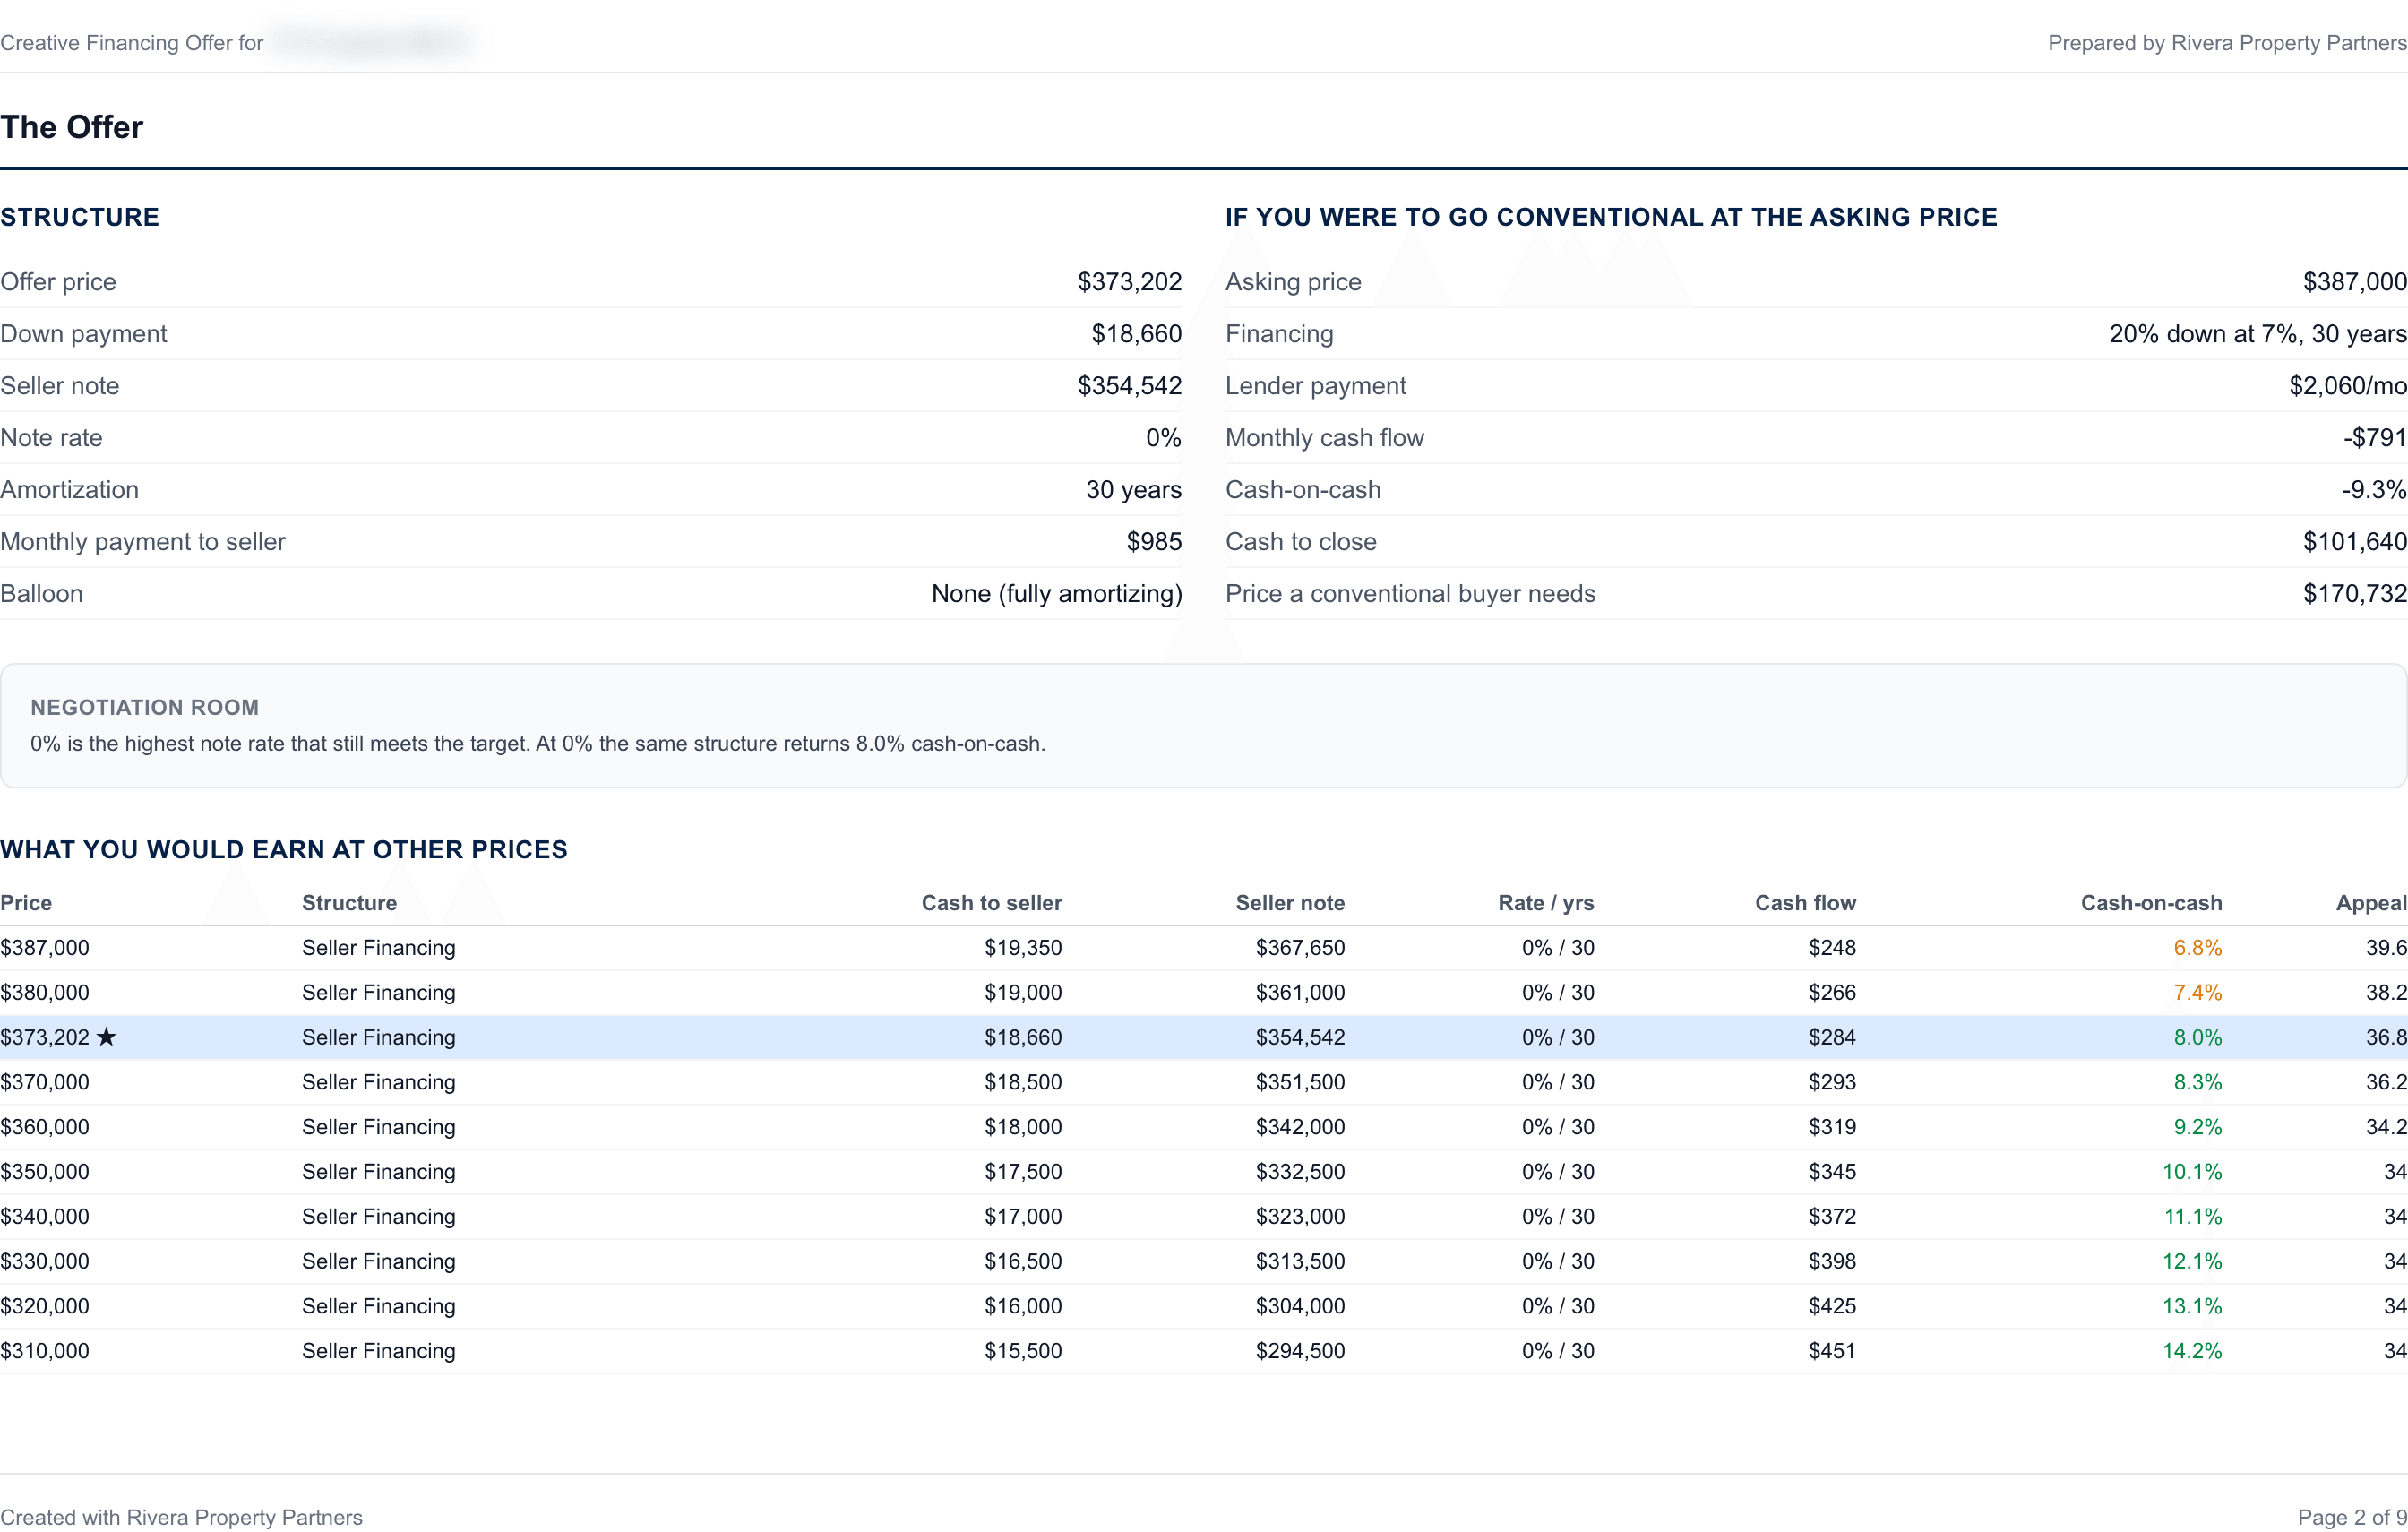
Task: Select the $451 cash flow cell
Action: [x=1832, y=1351]
